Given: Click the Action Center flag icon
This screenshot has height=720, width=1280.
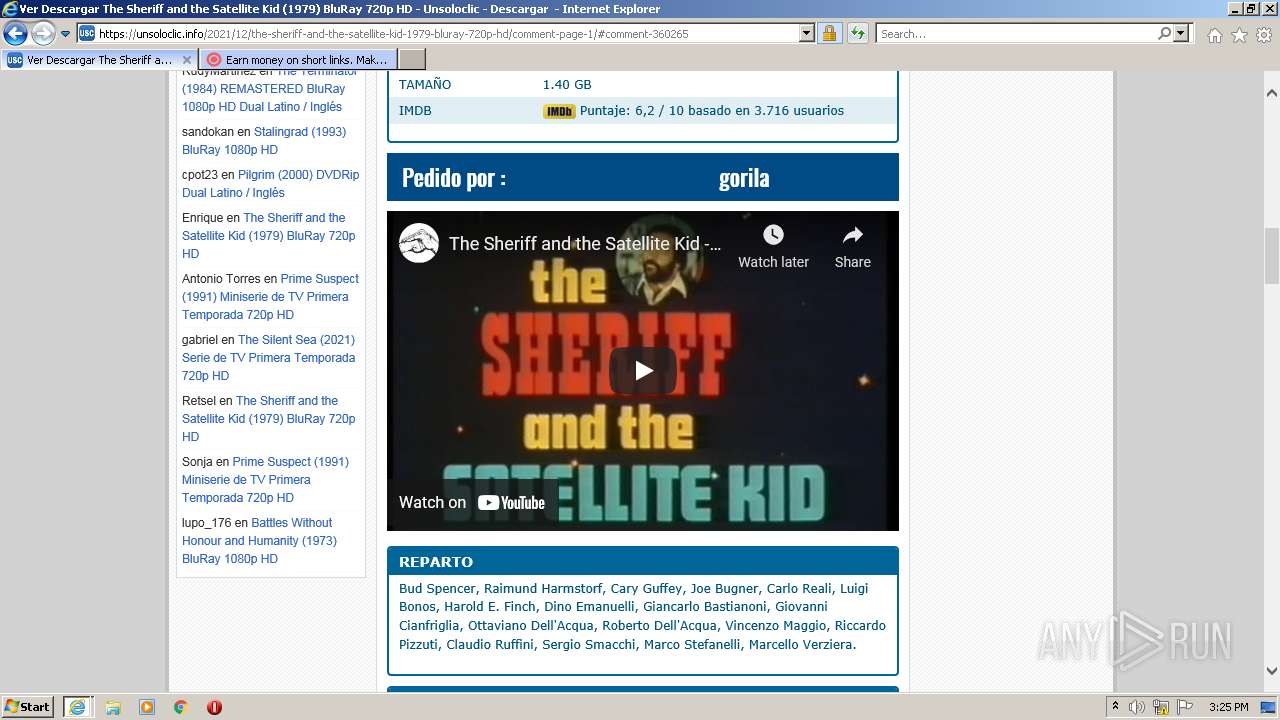Looking at the screenshot, I should pyautogui.click(x=1185, y=707).
